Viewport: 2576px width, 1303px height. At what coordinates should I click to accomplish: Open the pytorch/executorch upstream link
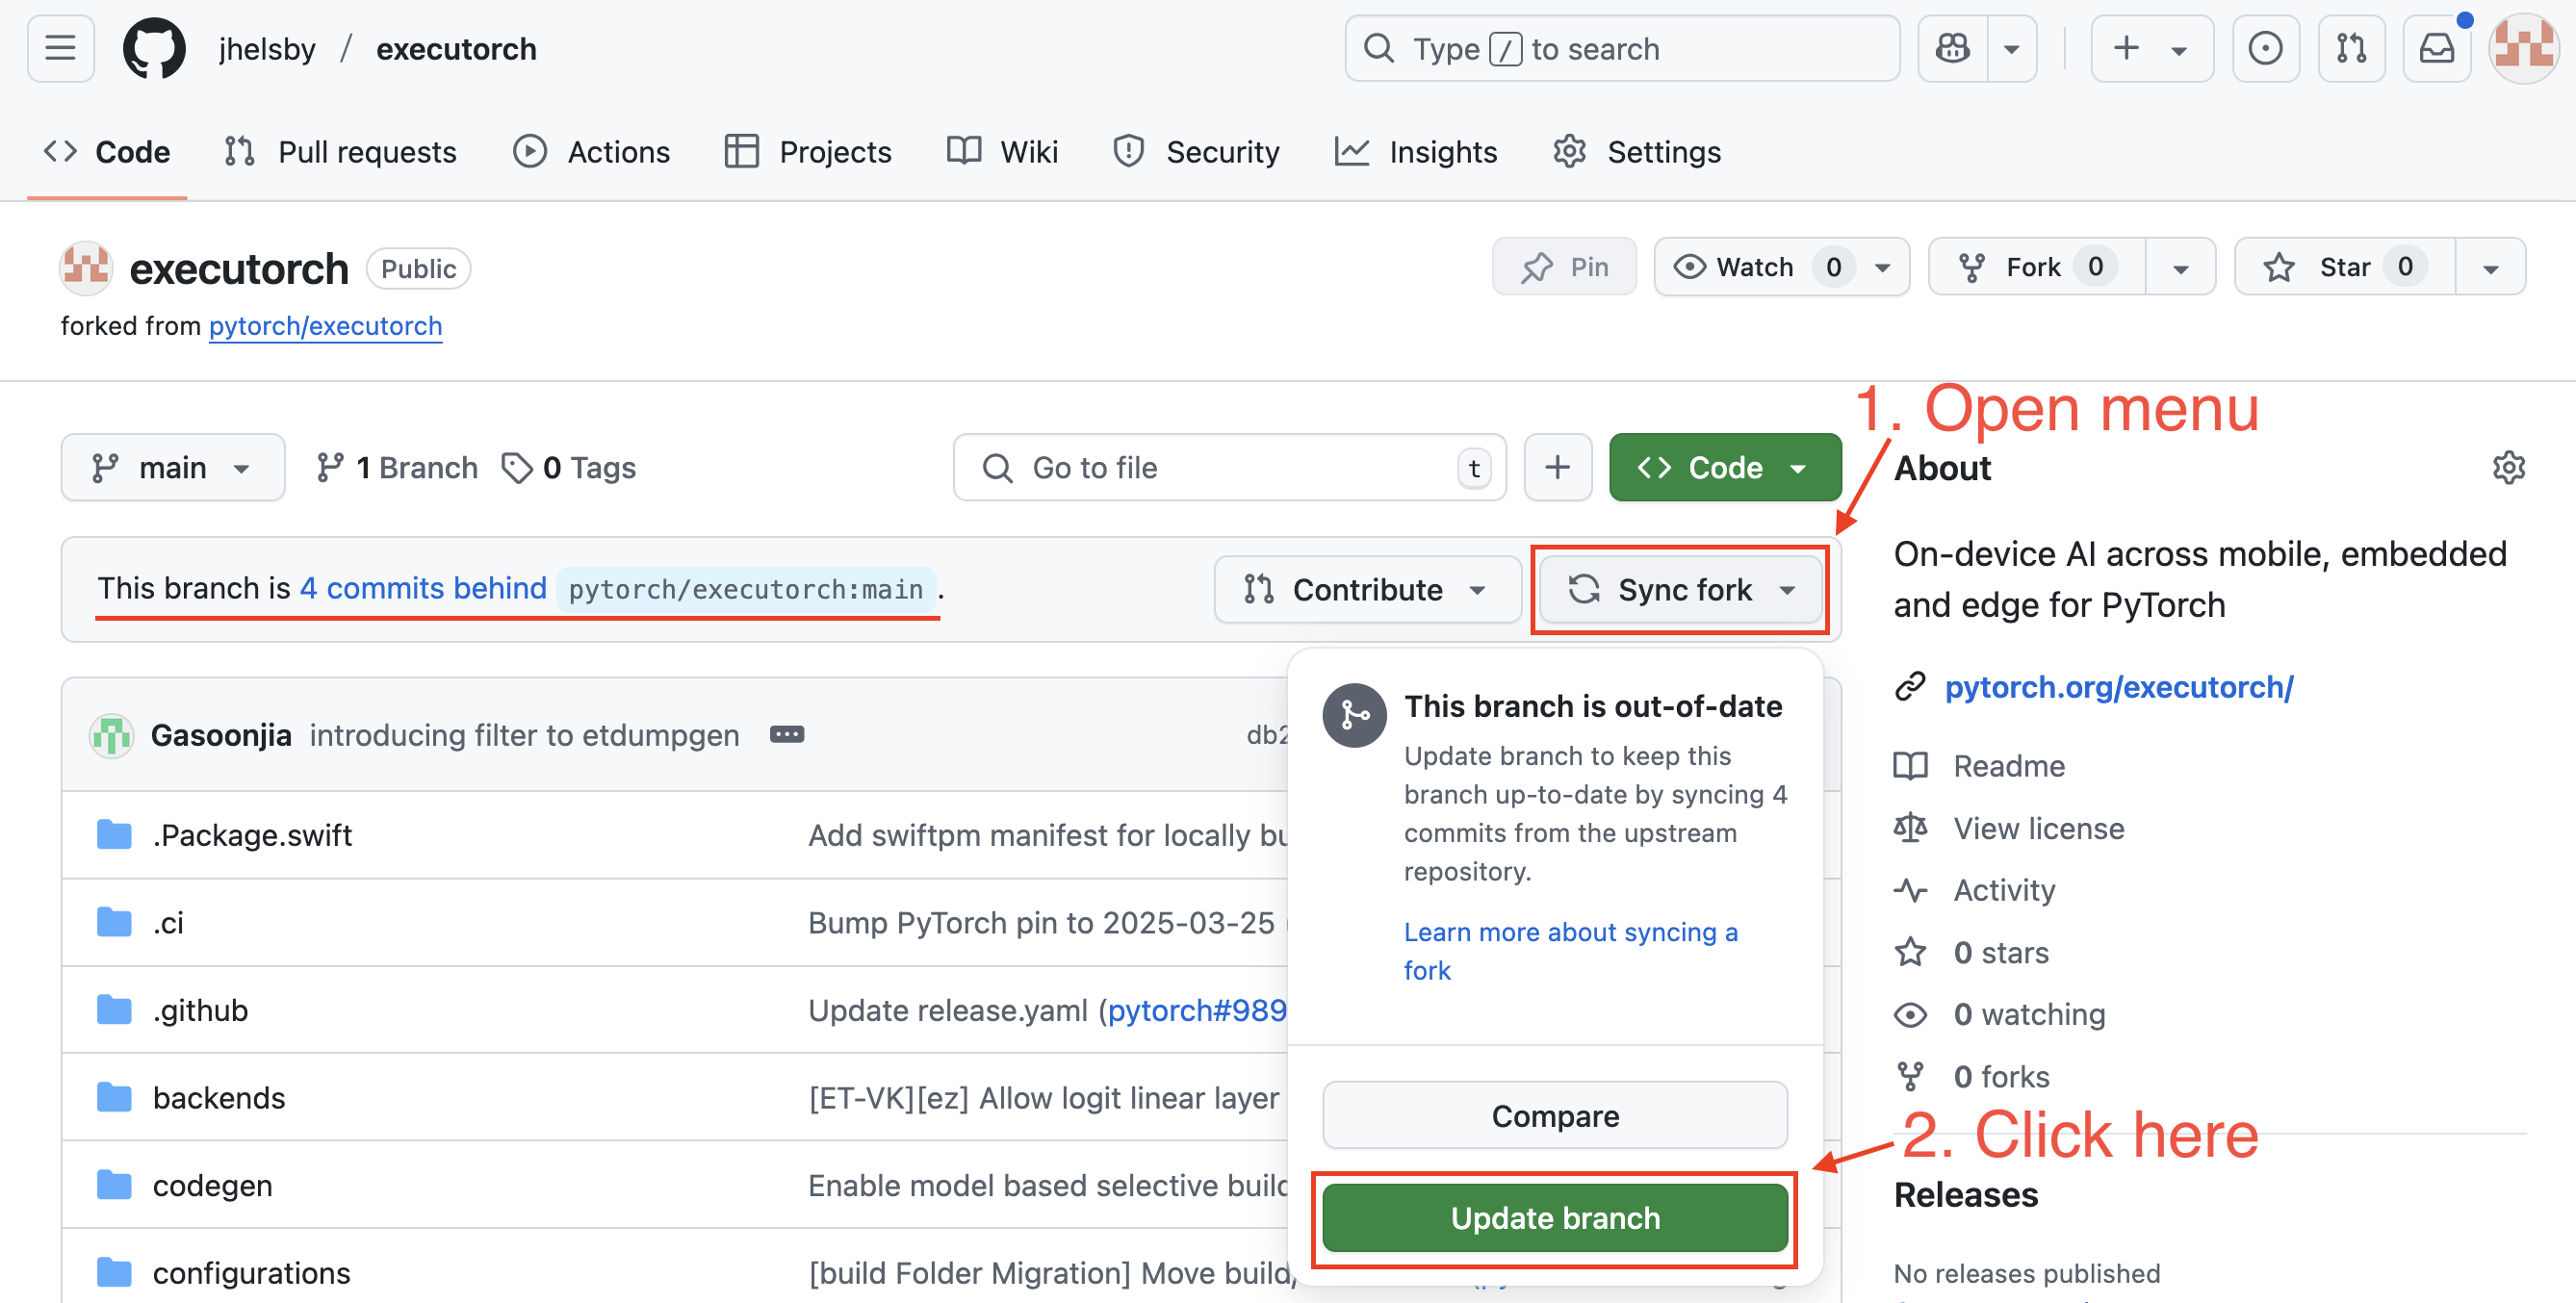pos(325,326)
